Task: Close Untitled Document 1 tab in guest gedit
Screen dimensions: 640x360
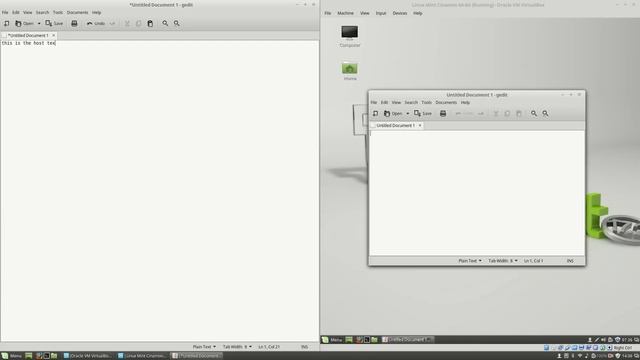Action: pos(420,125)
